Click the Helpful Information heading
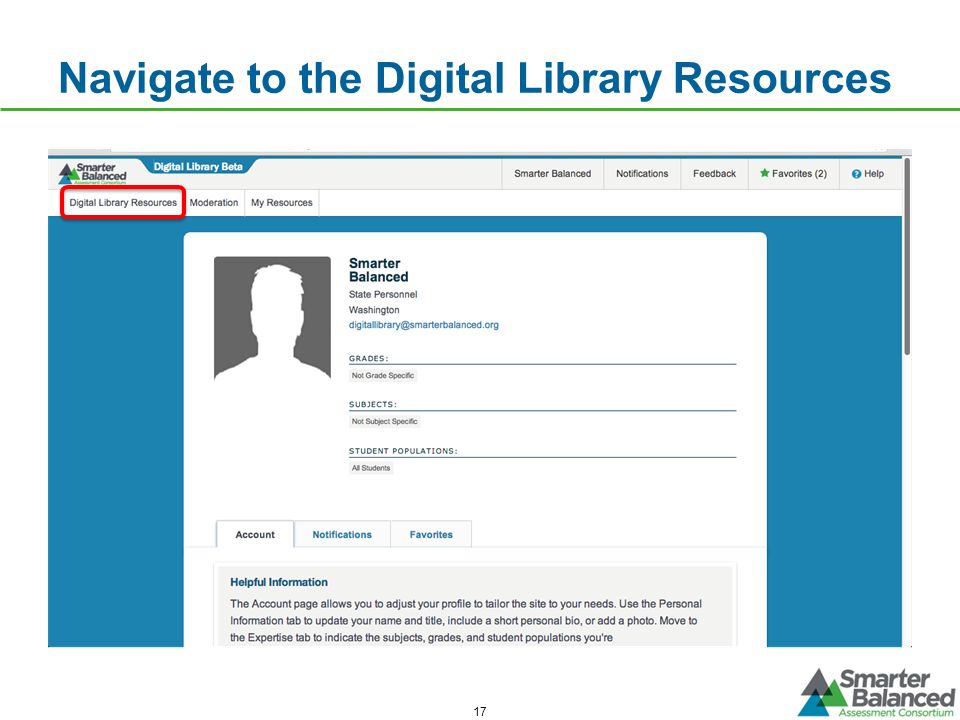Viewport: 960px width, 720px height. pos(279,582)
